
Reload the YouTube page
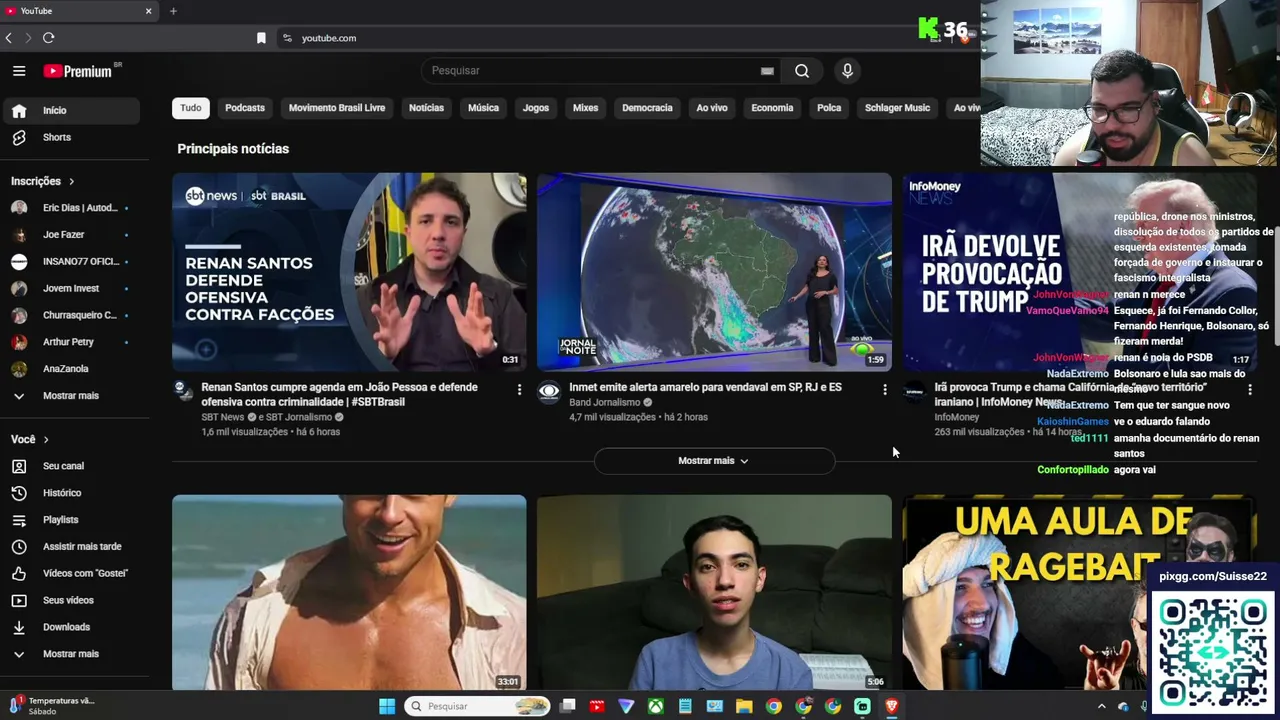pyautogui.click(x=48, y=38)
